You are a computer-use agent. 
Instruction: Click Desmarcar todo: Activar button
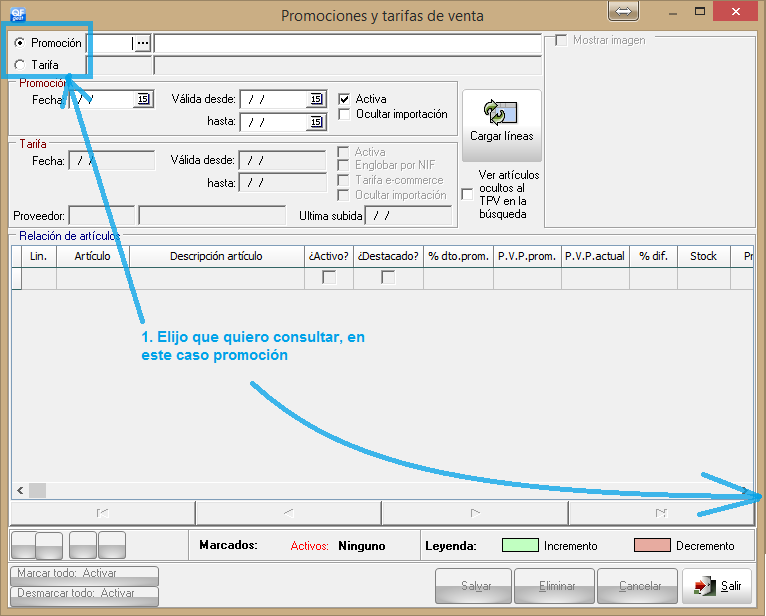(85, 595)
